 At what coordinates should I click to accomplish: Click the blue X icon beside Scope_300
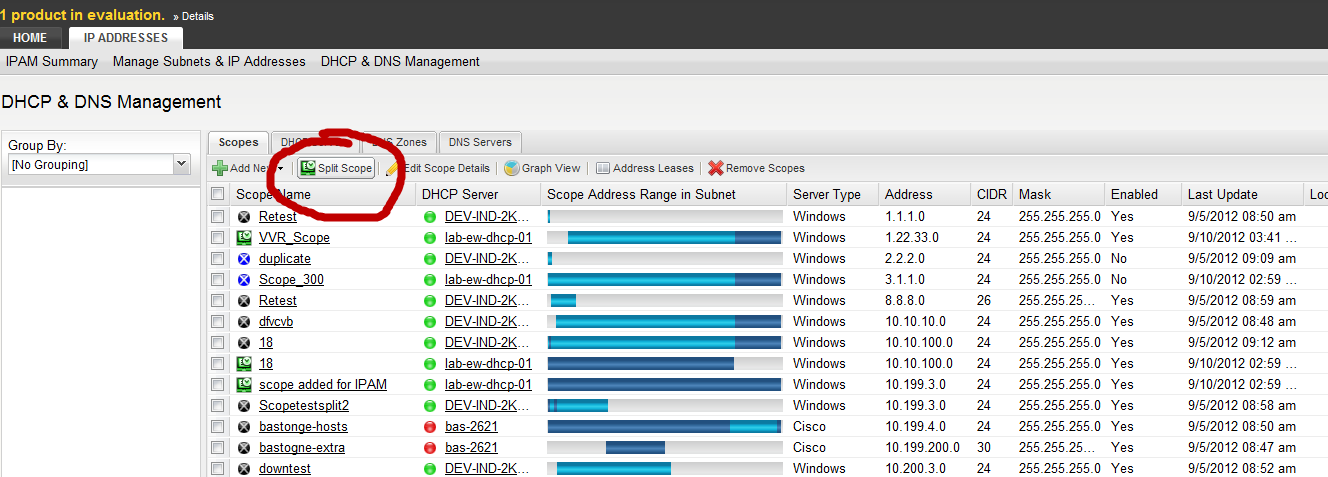[x=243, y=279]
